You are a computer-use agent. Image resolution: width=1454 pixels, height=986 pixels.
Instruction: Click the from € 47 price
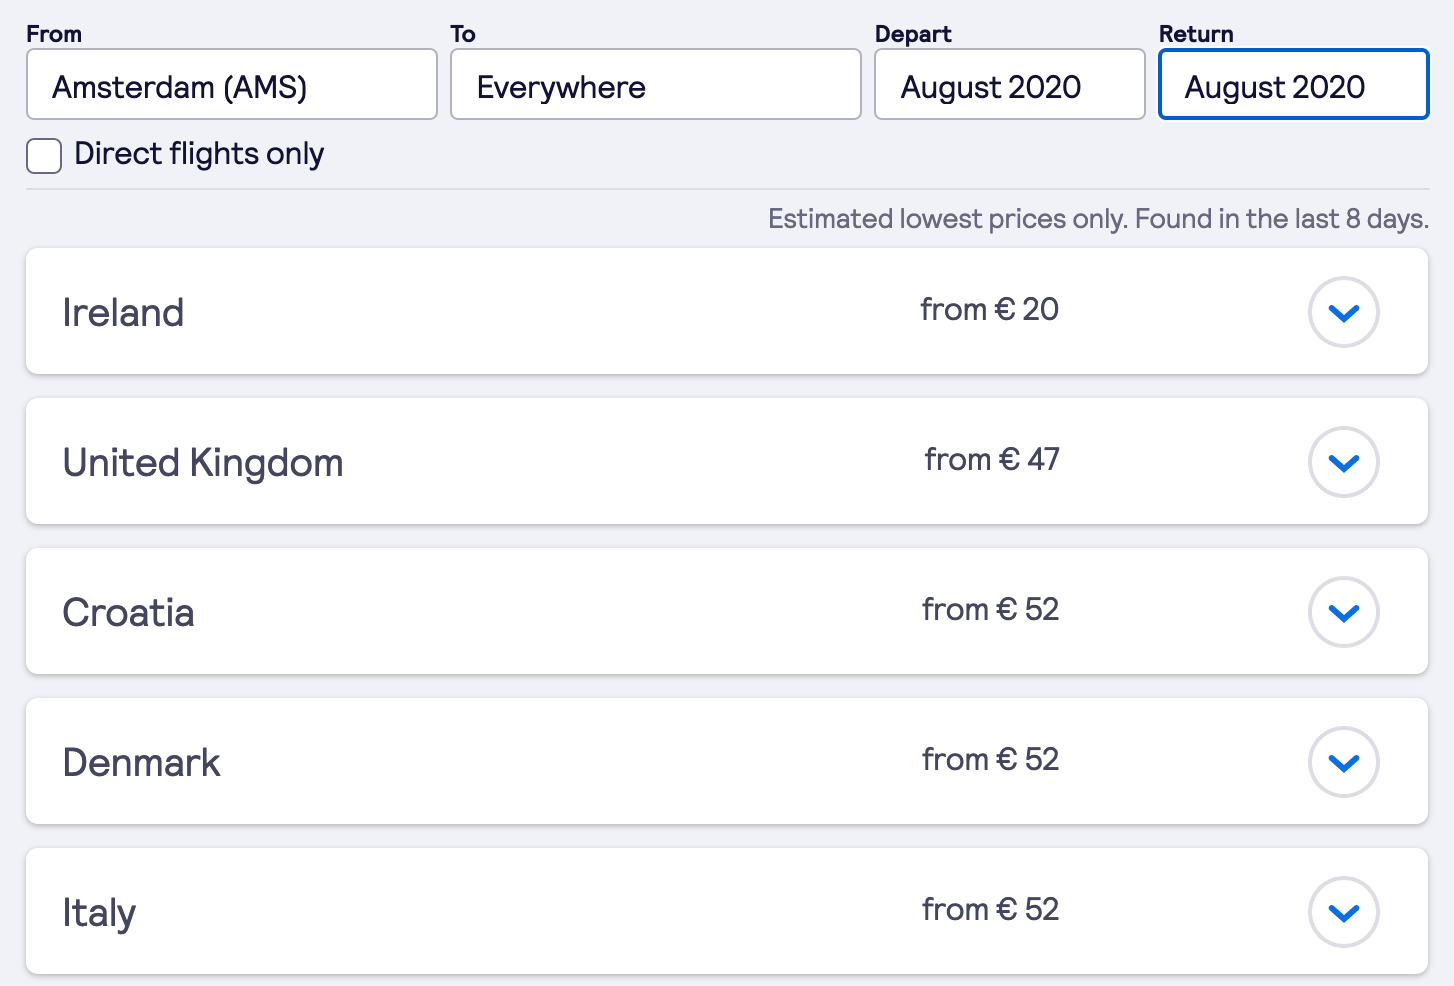[x=991, y=460]
